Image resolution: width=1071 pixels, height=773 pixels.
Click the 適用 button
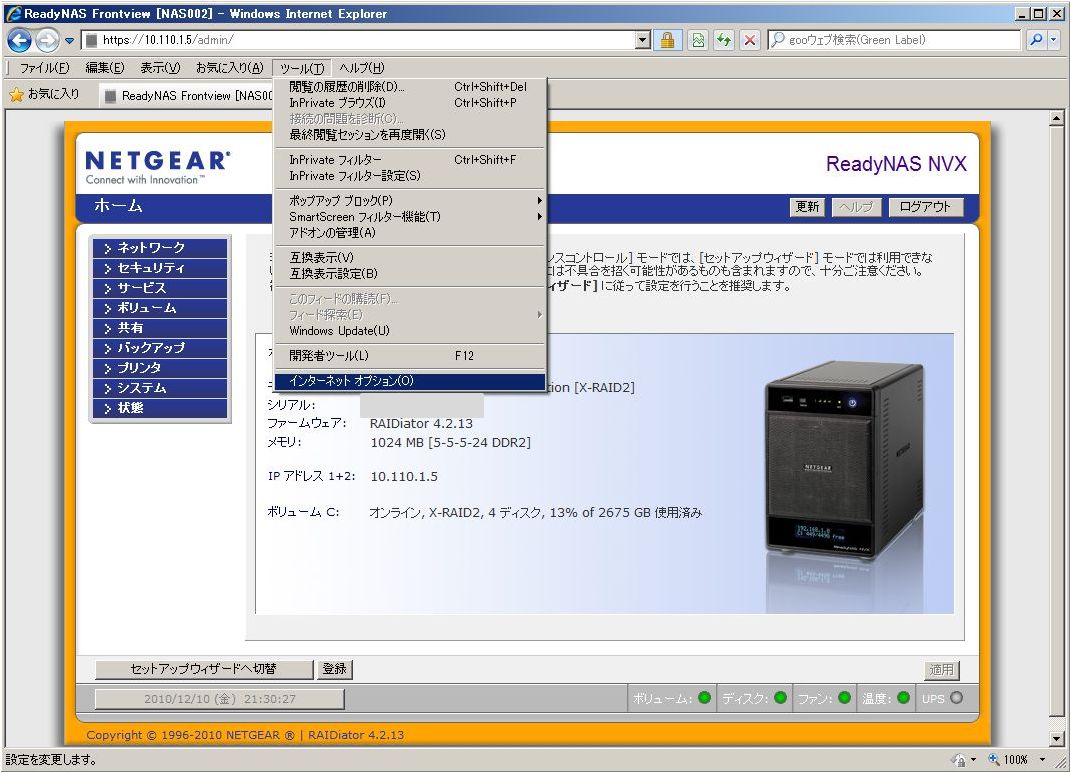tap(941, 670)
